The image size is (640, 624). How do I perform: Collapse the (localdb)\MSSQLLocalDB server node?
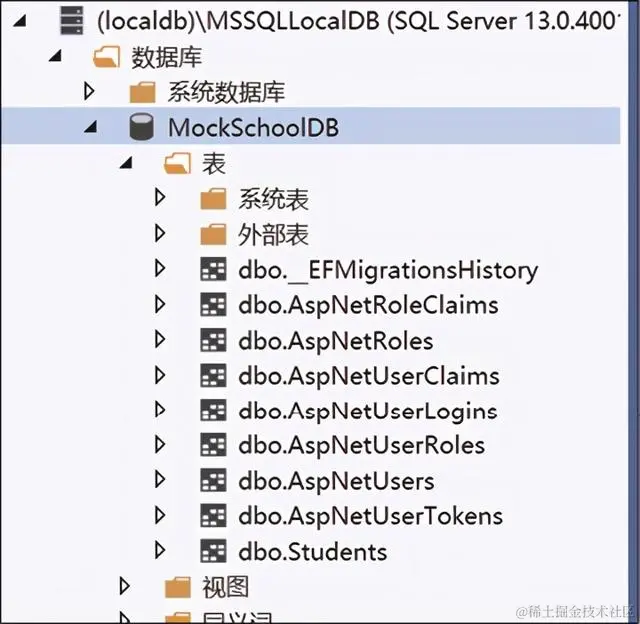point(20,21)
